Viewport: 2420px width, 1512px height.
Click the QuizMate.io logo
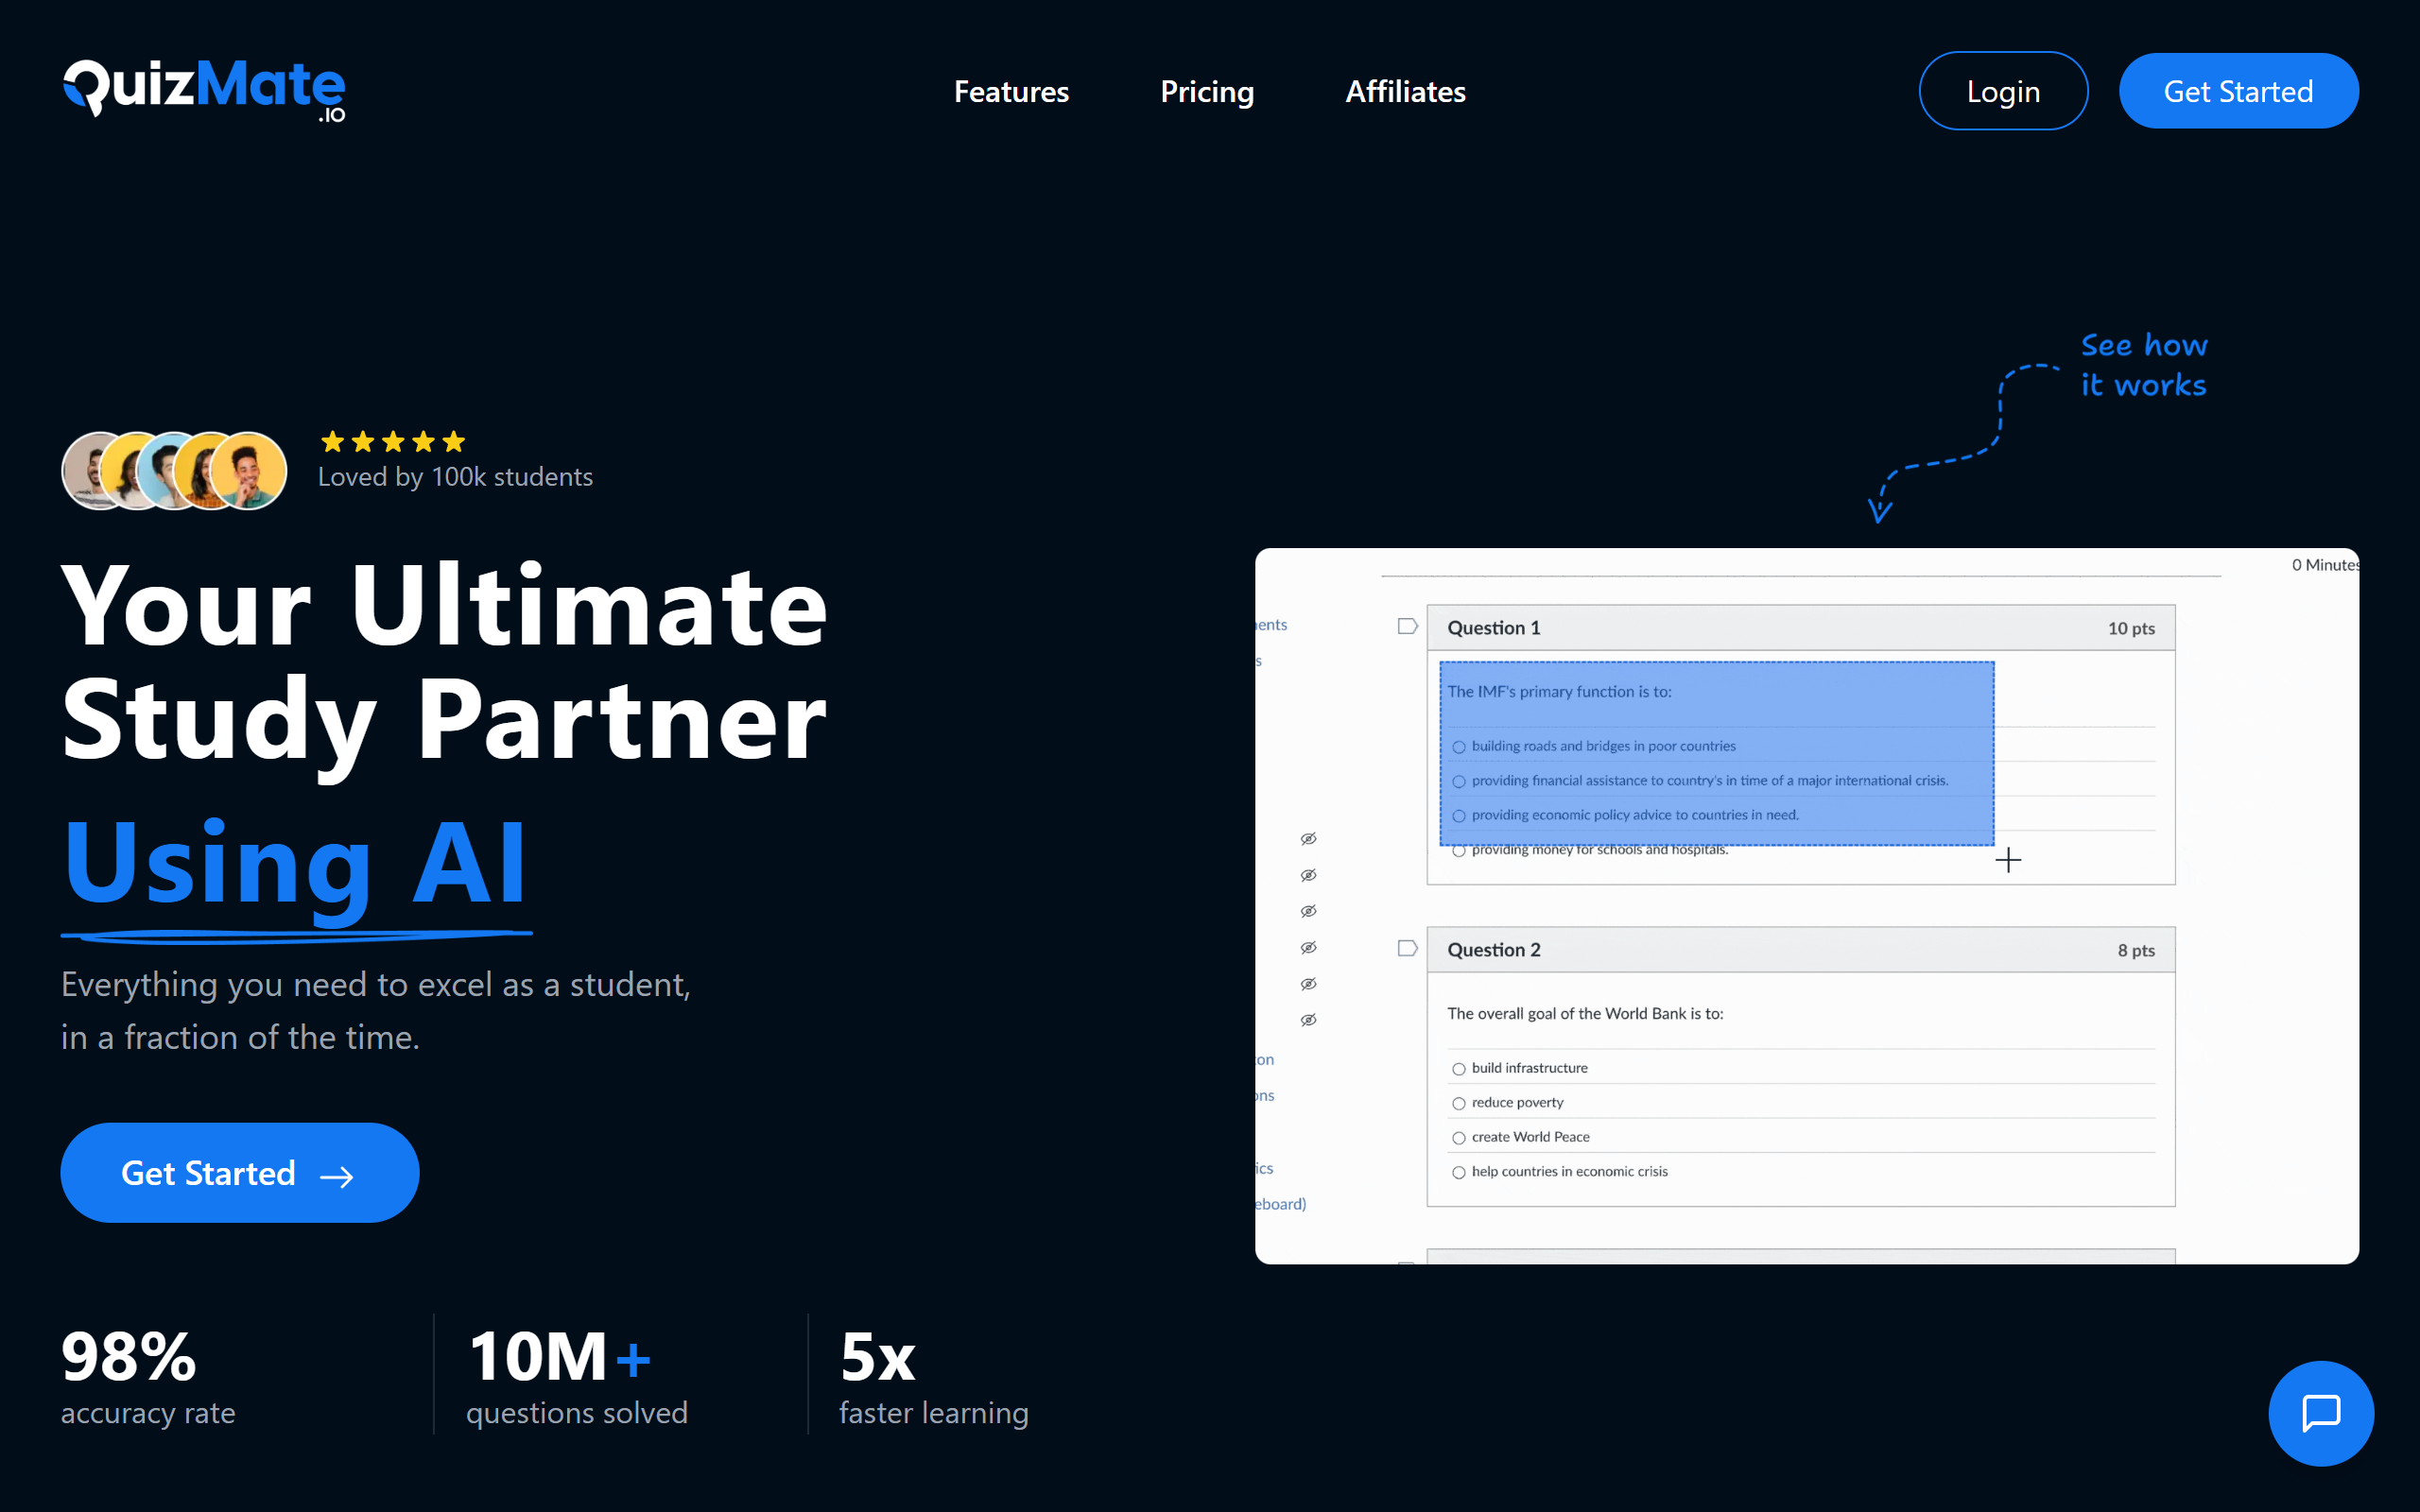tap(204, 90)
